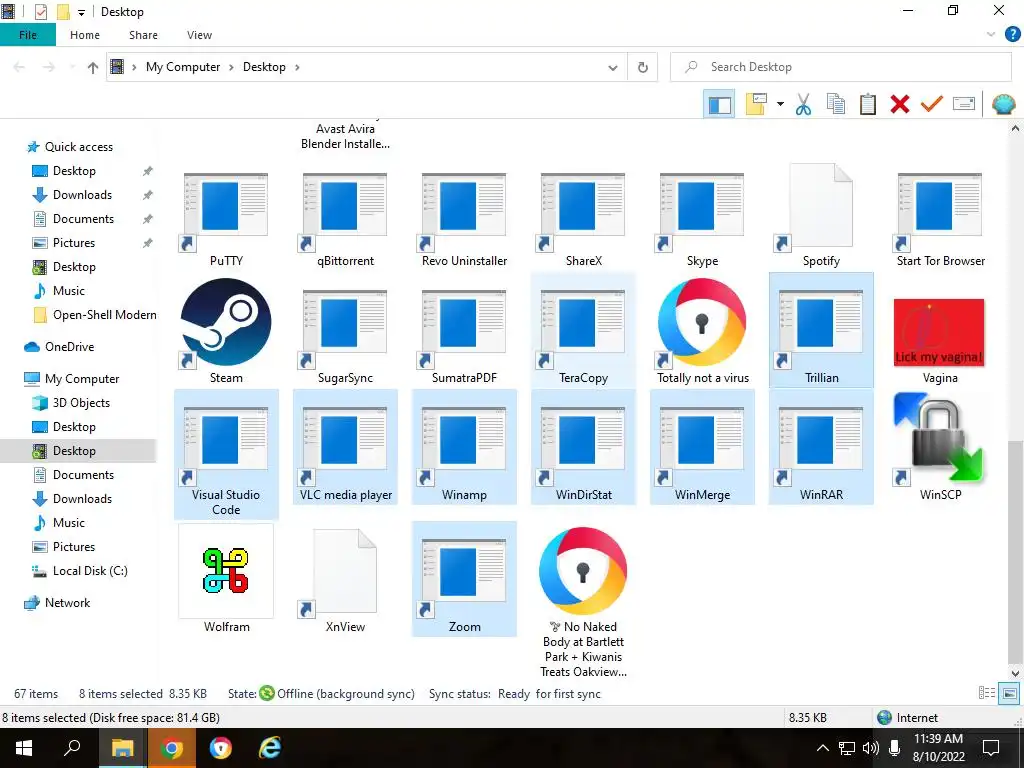
Task: Click the Windows Start button
Action: [24, 748]
